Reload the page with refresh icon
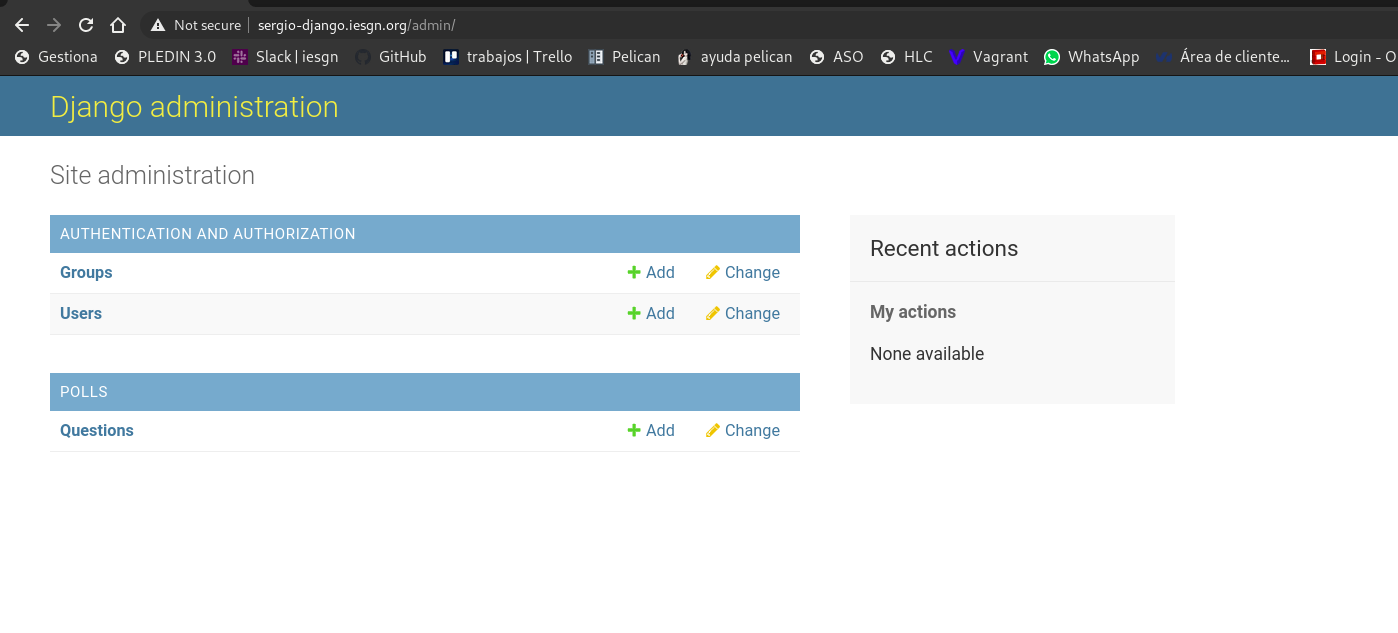 click(86, 25)
